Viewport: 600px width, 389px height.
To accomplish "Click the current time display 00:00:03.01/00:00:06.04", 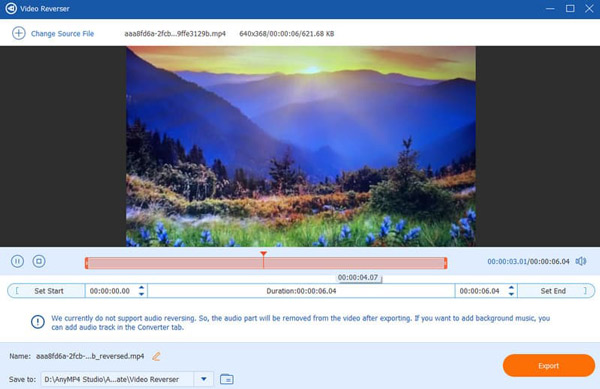I will [x=528, y=262].
